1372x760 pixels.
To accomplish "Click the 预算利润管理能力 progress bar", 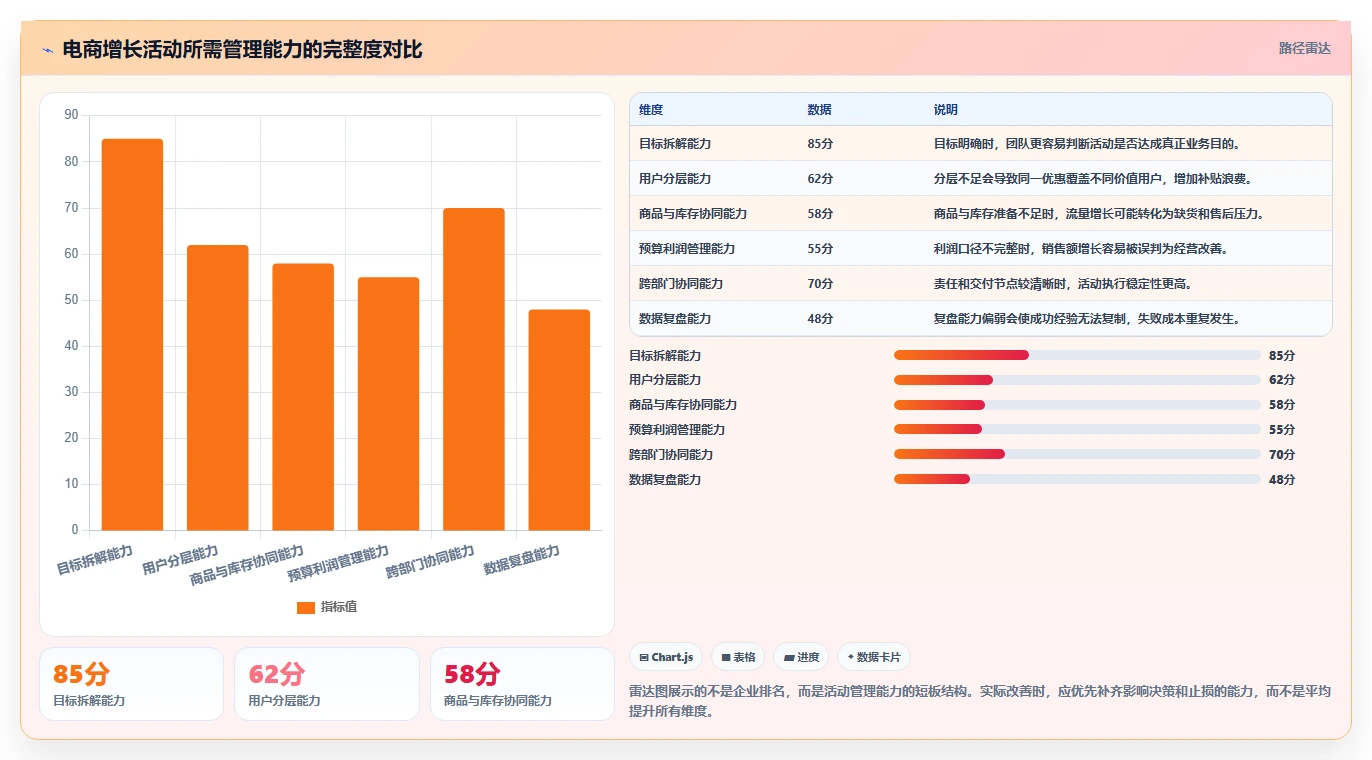I will (x=1077, y=429).
